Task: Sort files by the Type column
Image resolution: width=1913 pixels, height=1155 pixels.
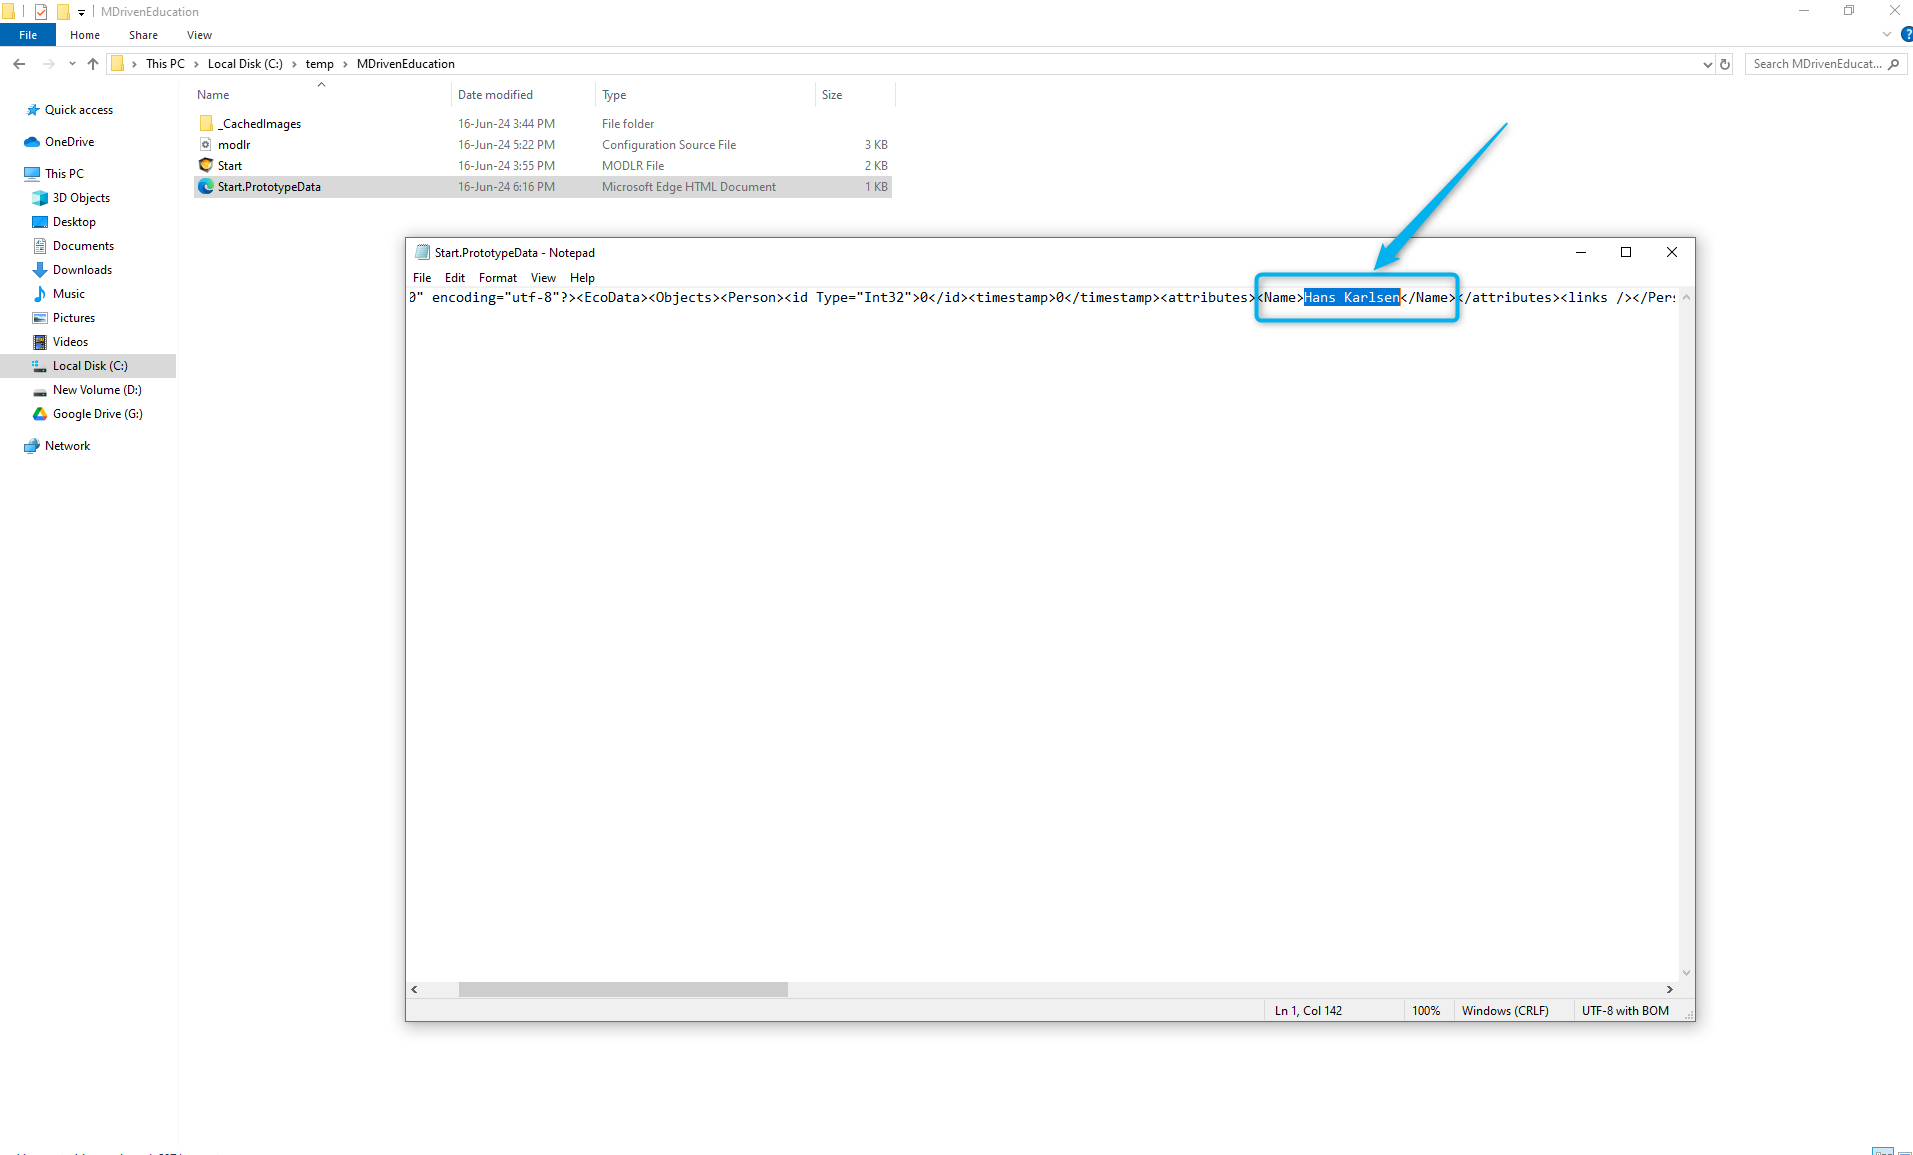Action: tap(614, 95)
